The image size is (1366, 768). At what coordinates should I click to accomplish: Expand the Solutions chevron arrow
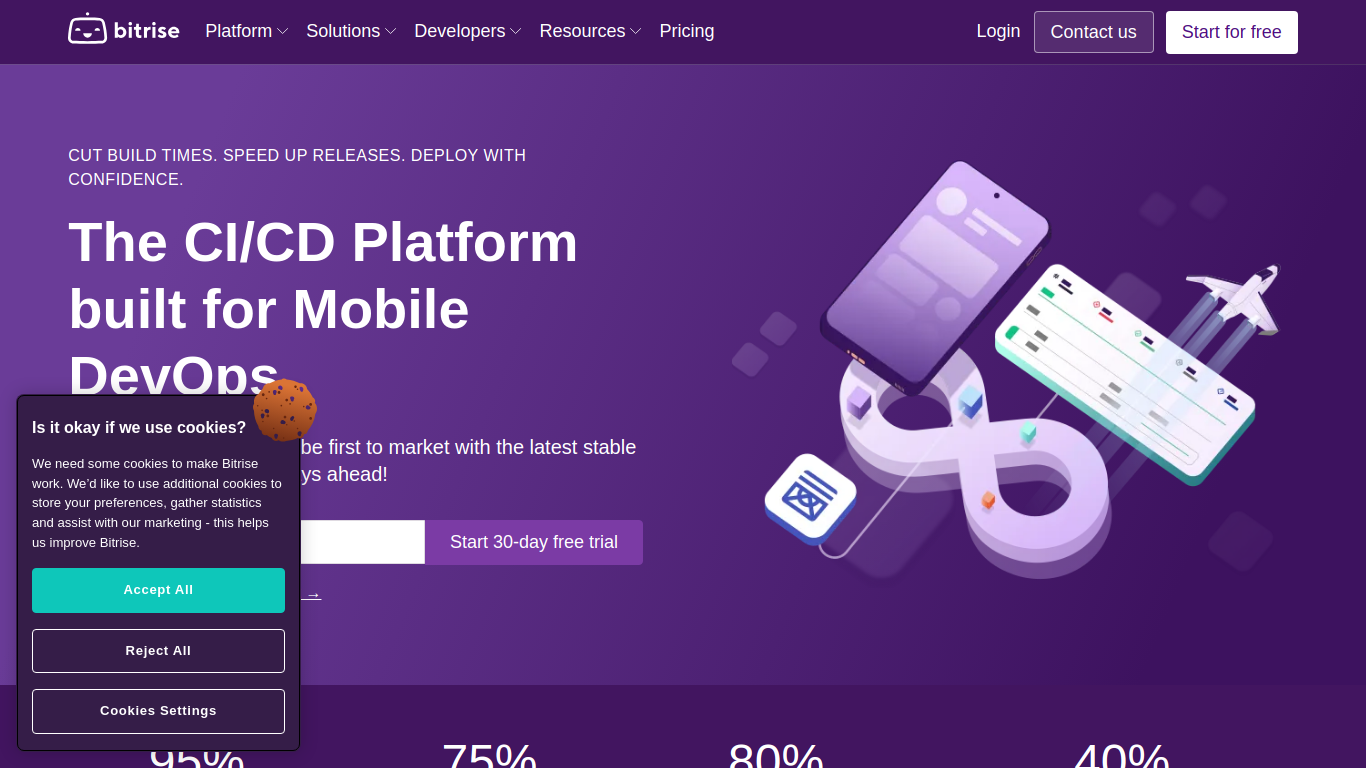click(x=391, y=32)
